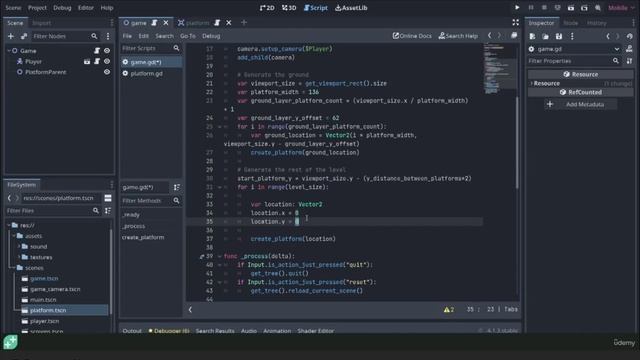Open Scene dock extra options menu

click(x=108, y=36)
